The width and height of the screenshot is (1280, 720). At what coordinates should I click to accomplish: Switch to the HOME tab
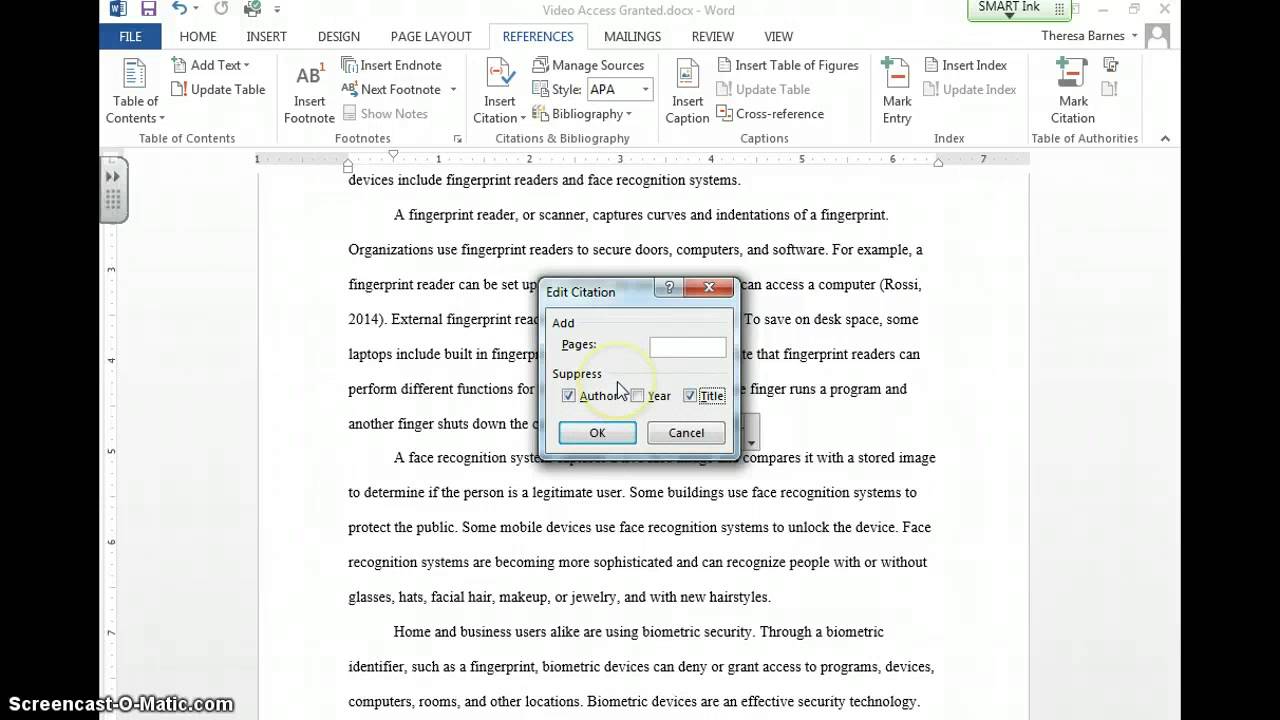coord(198,36)
